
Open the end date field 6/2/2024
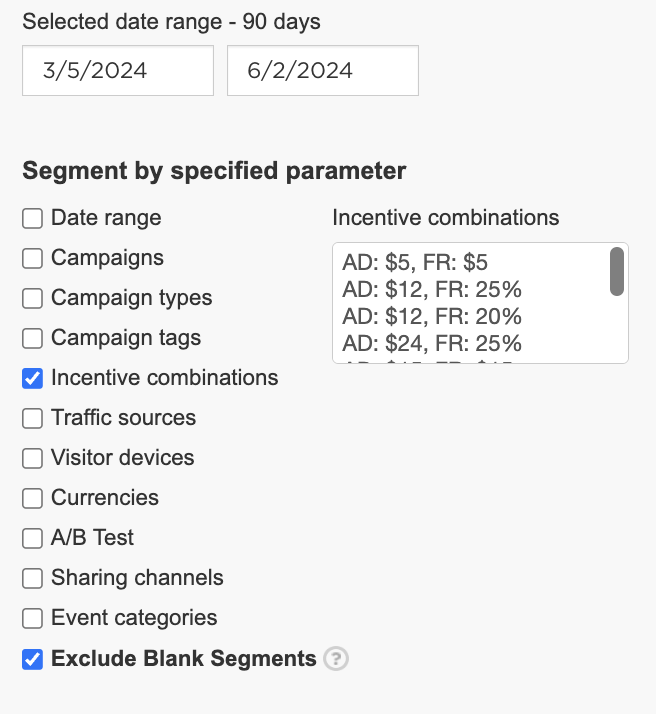click(323, 71)
